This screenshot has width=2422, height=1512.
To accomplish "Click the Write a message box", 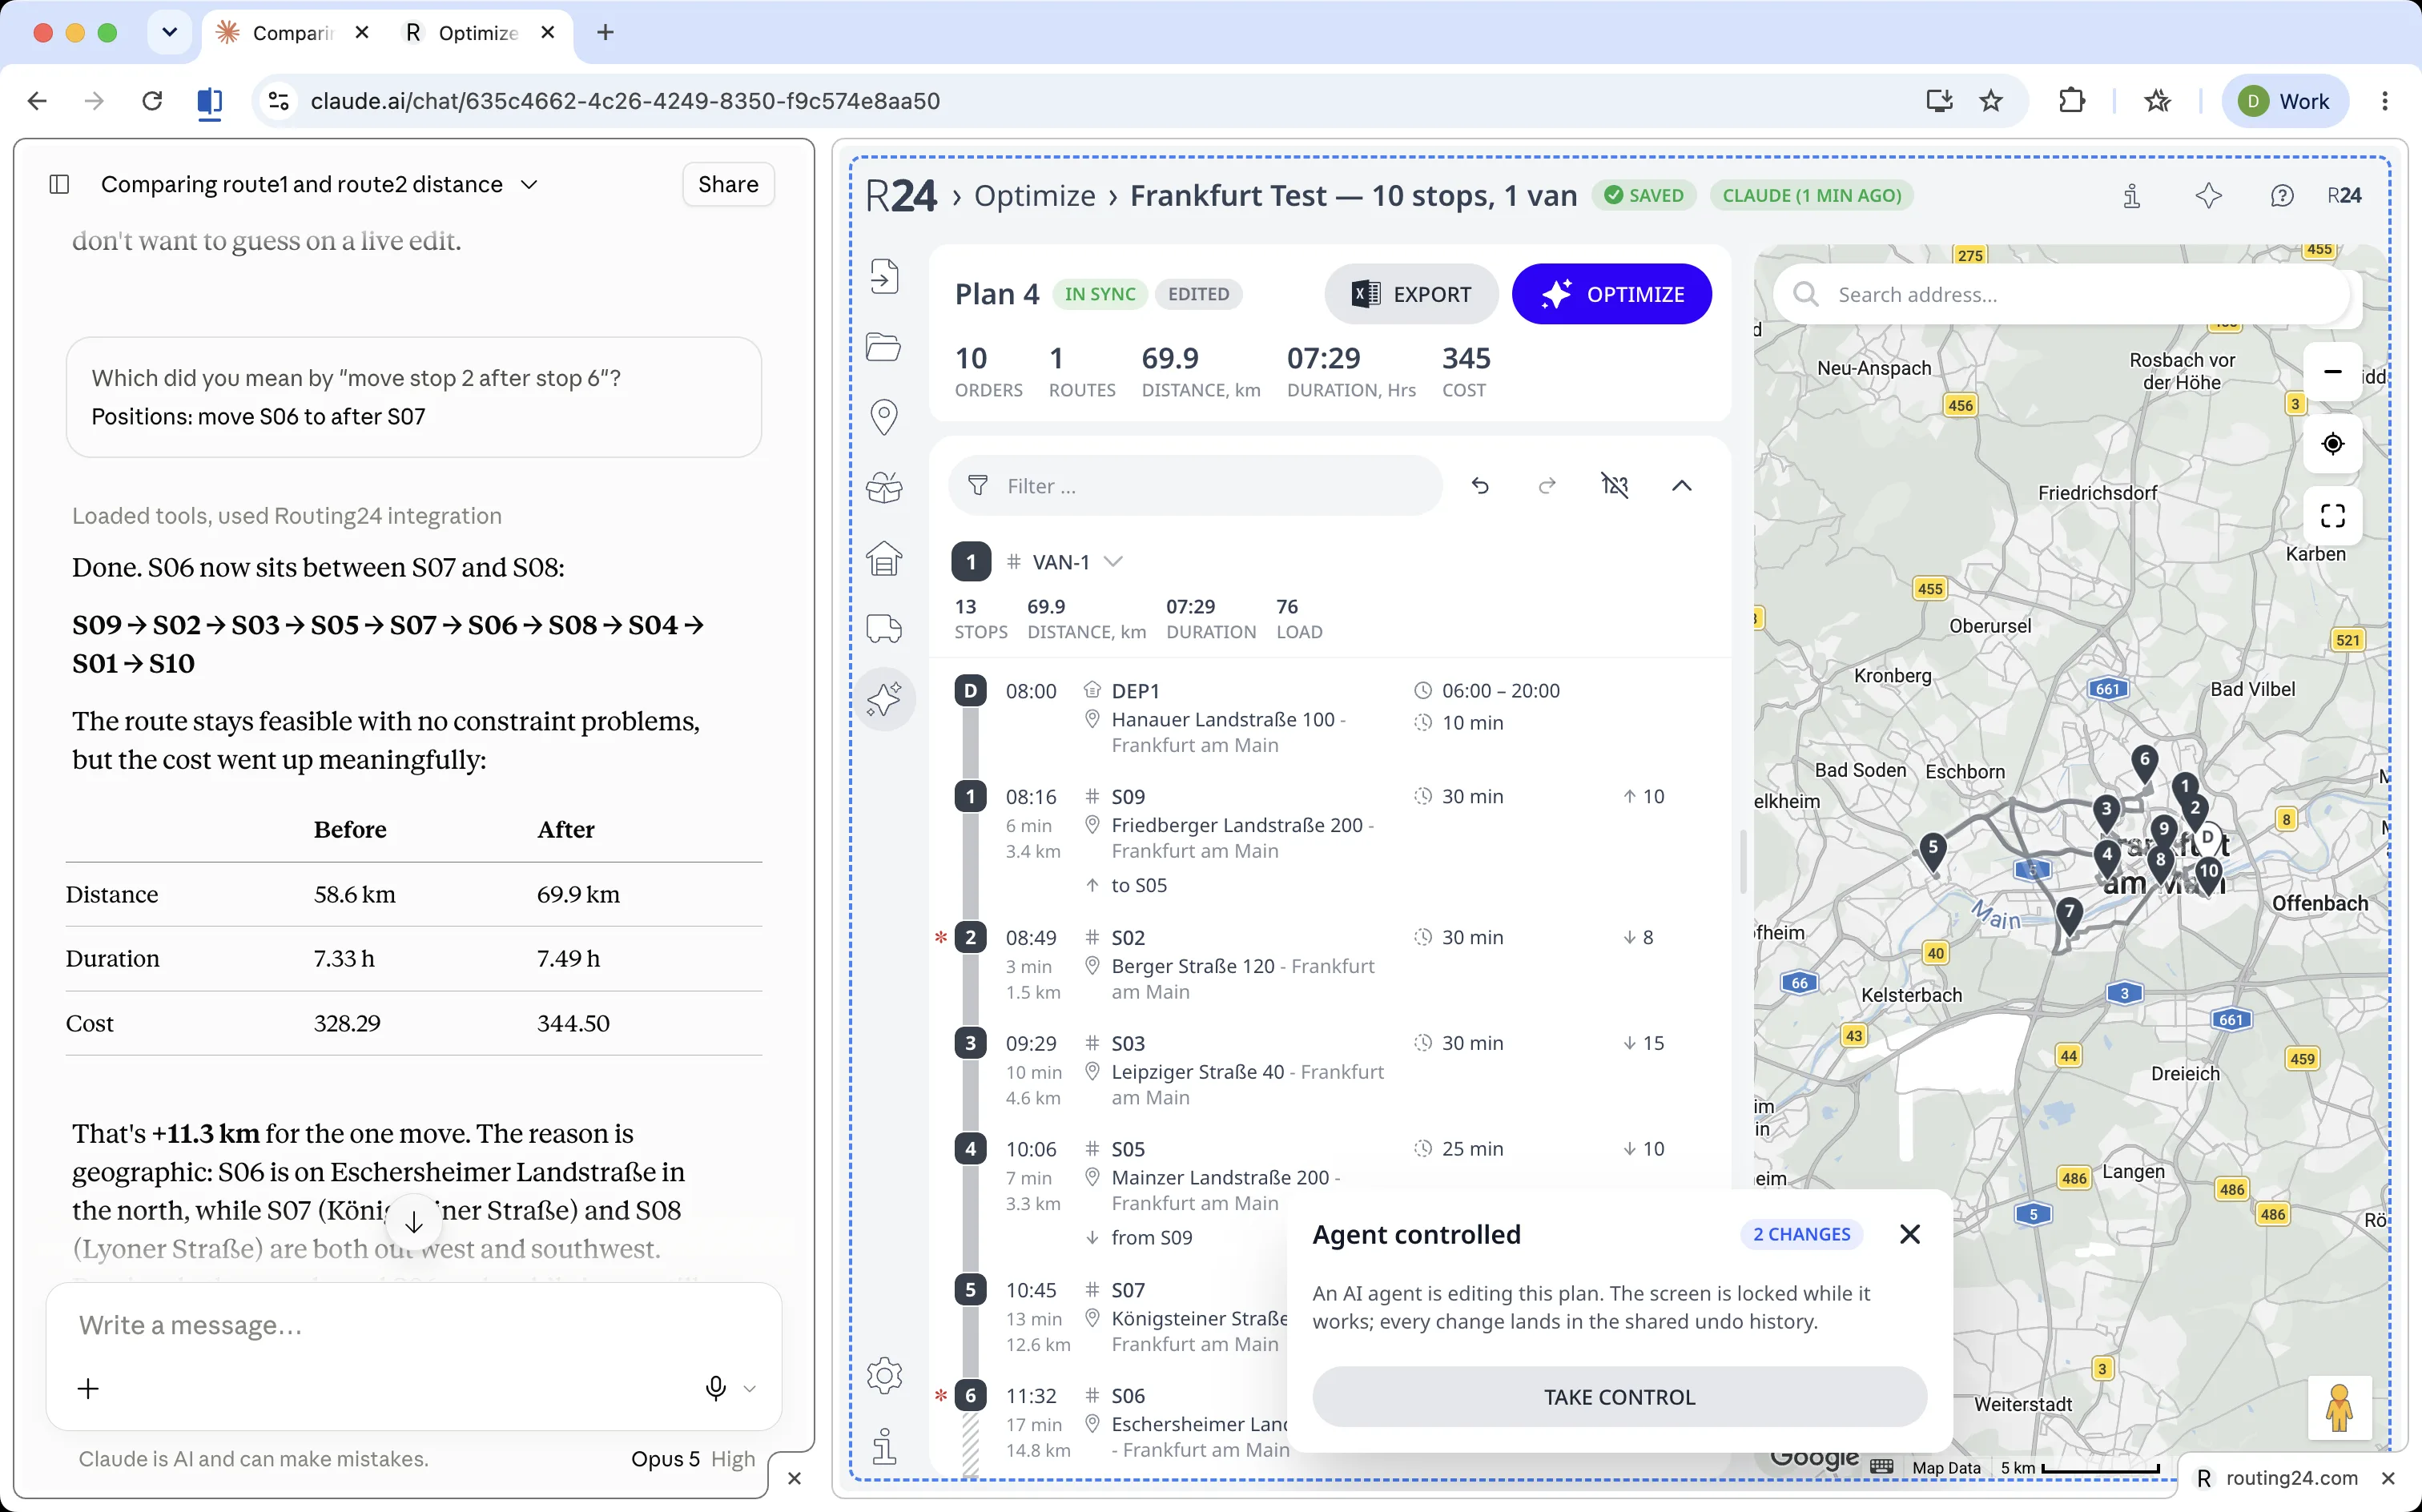I will click(413, 1326).
